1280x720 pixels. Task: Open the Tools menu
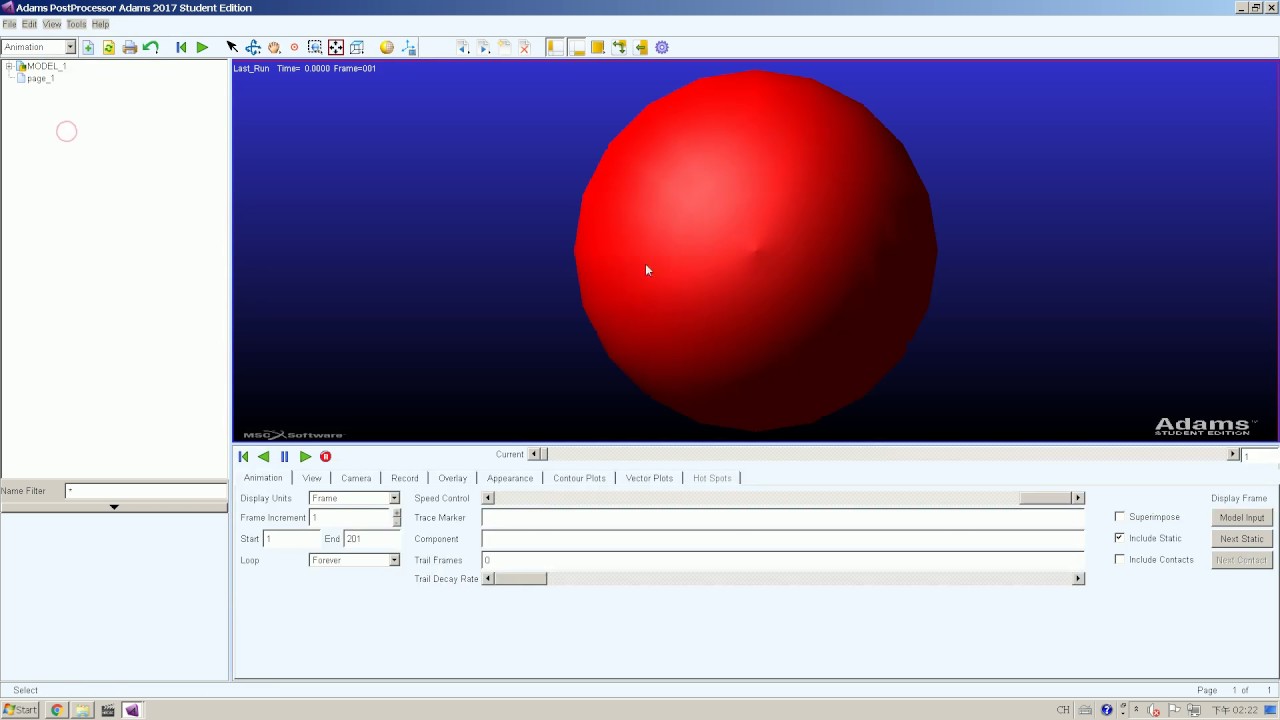pyautogui.click(x=76, y=24)
